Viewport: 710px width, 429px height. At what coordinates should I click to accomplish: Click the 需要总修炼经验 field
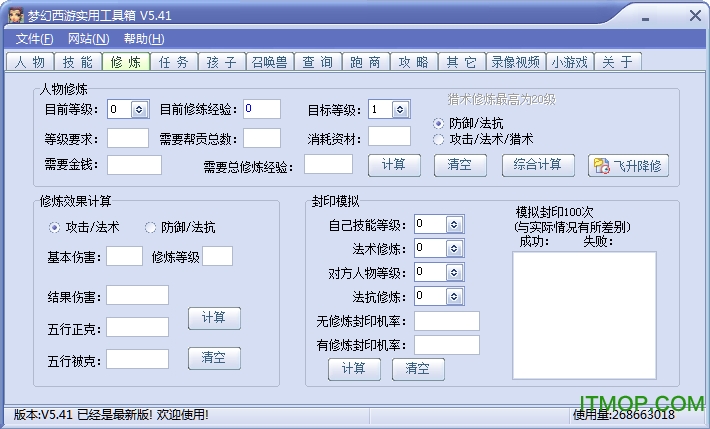tap(328, 164)
